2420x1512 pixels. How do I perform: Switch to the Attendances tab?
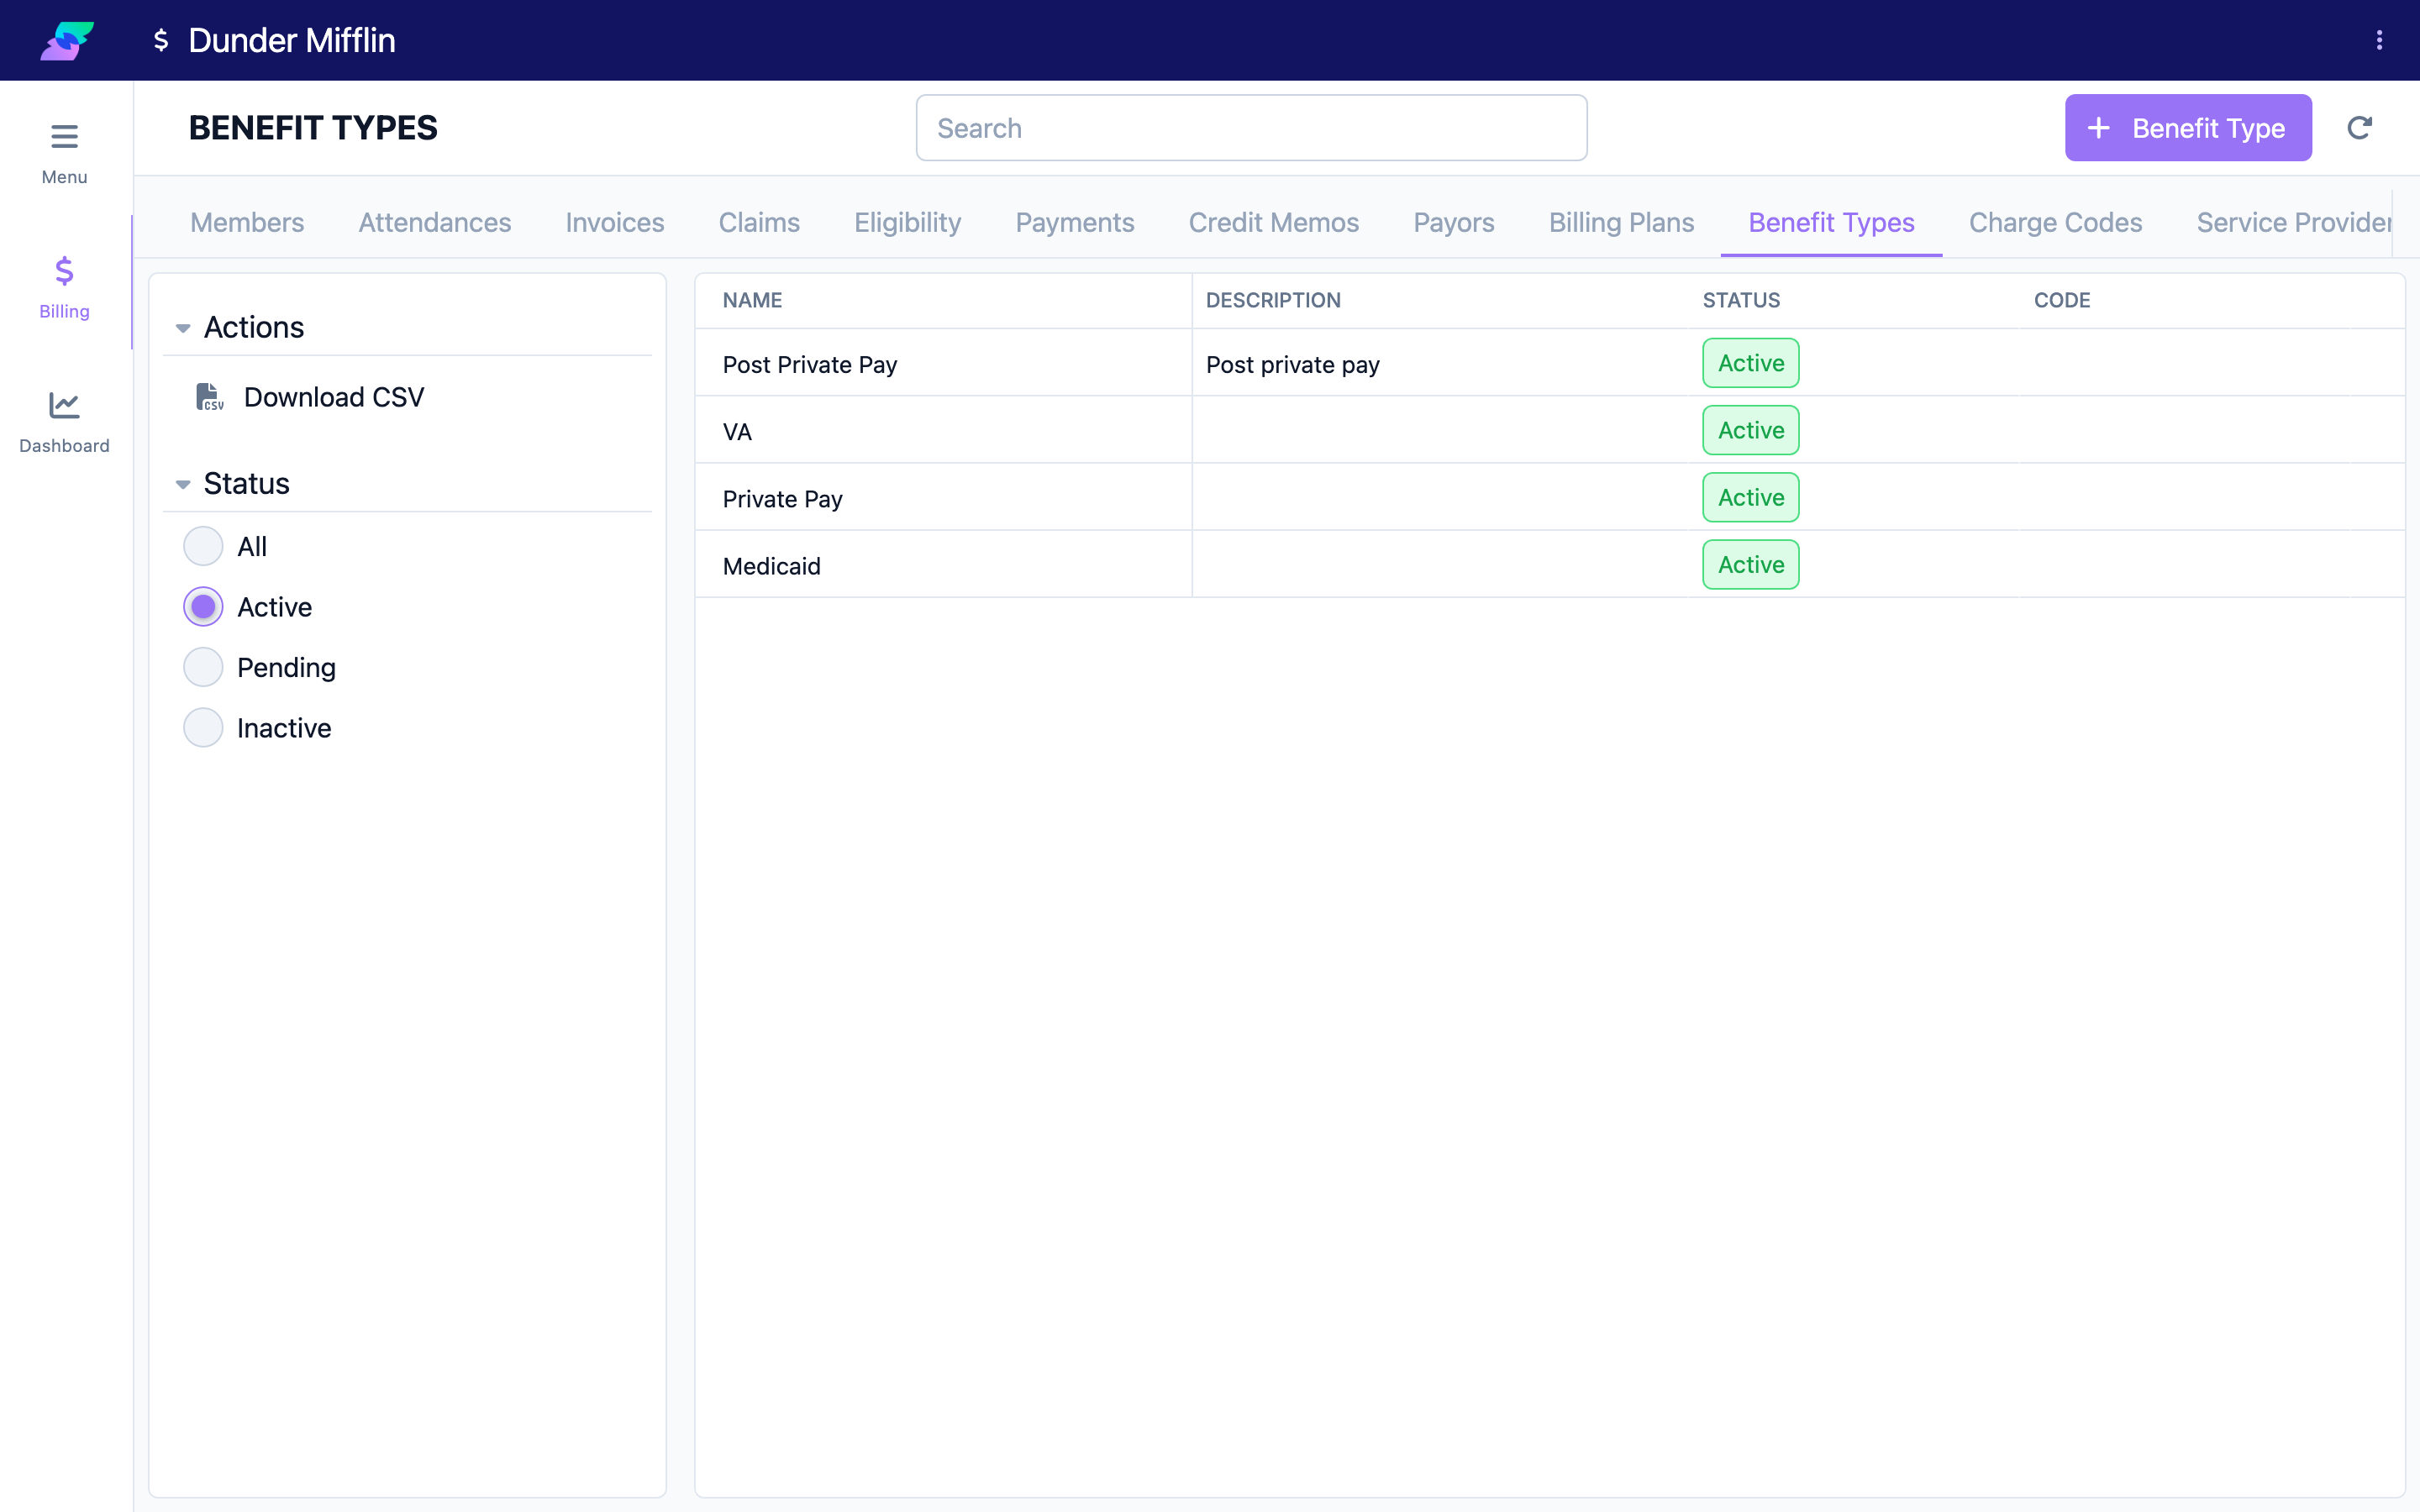click(435, 222)
